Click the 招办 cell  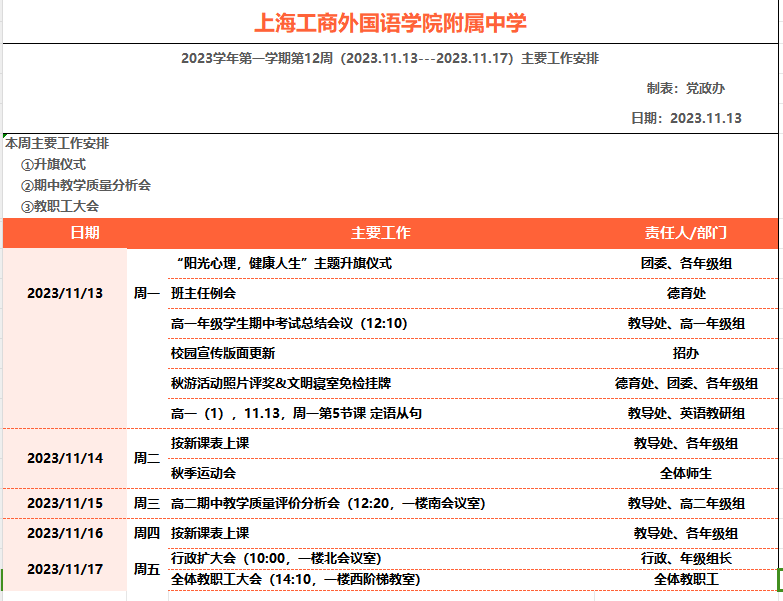[x=686, y=353]
